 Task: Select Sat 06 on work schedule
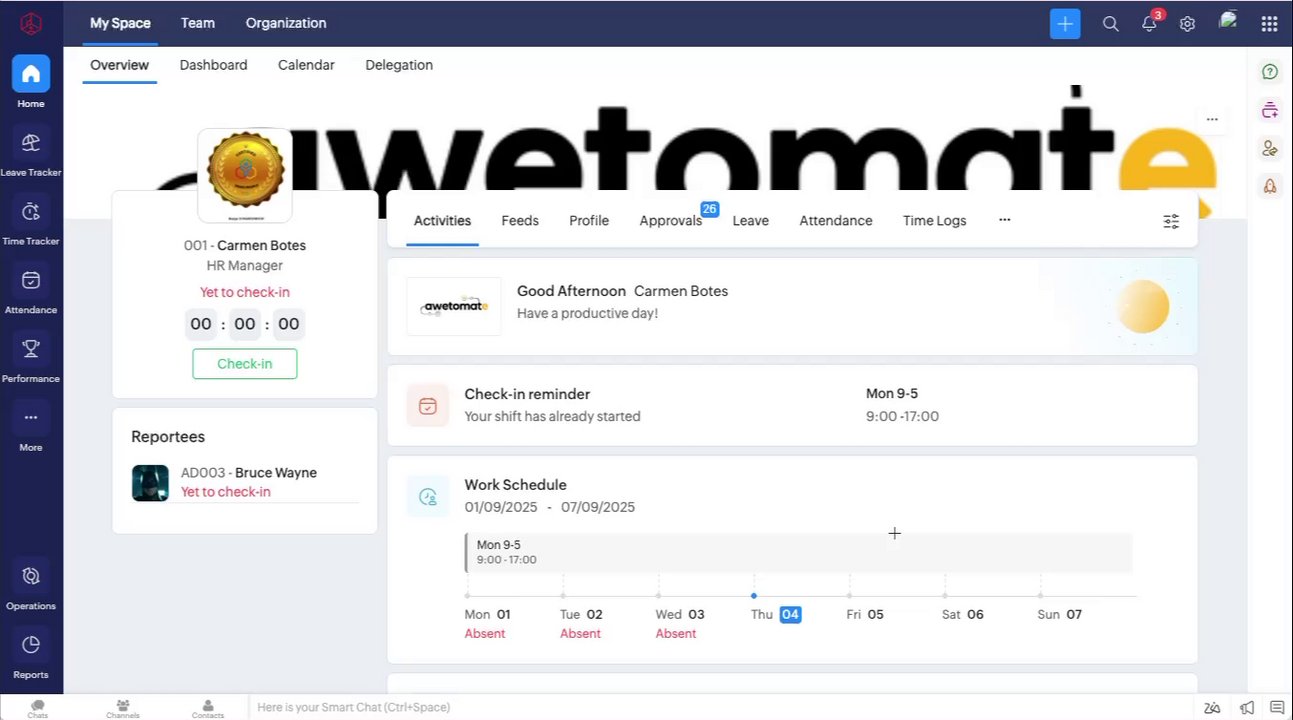click(x=963, y=614)
